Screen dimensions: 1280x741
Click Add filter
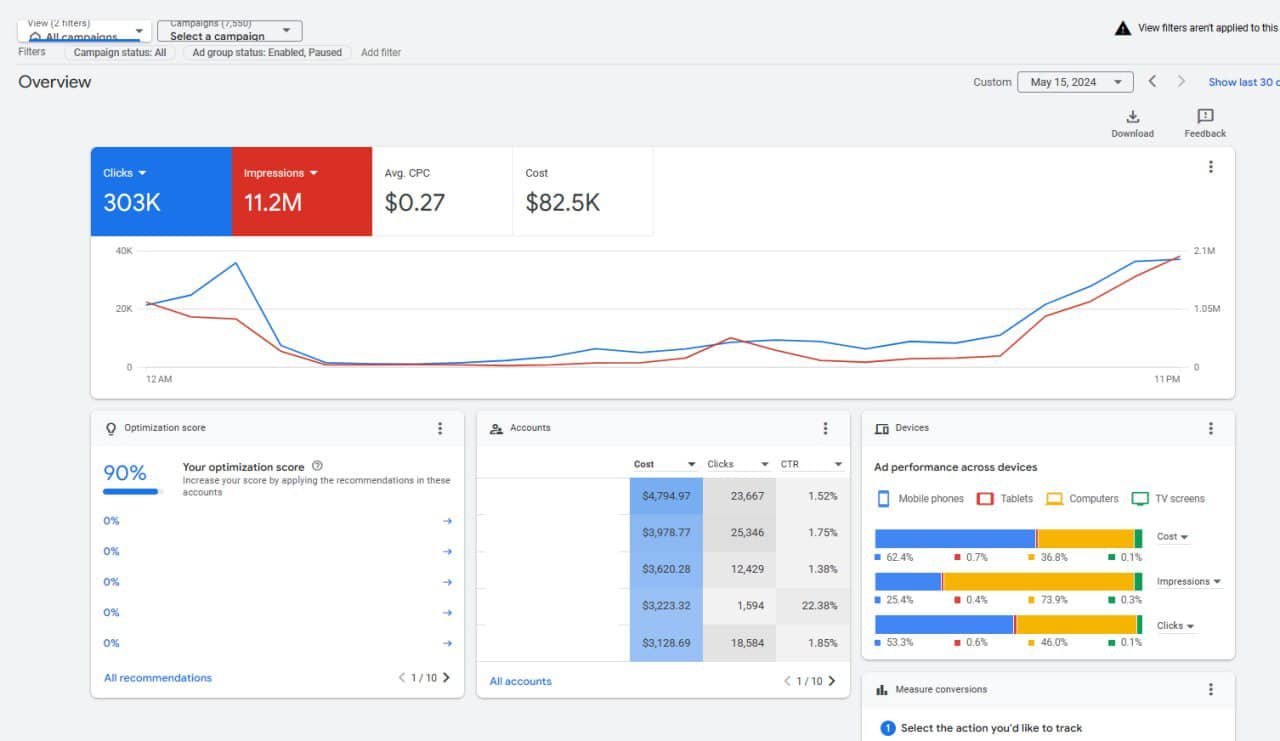pos(381,52)
